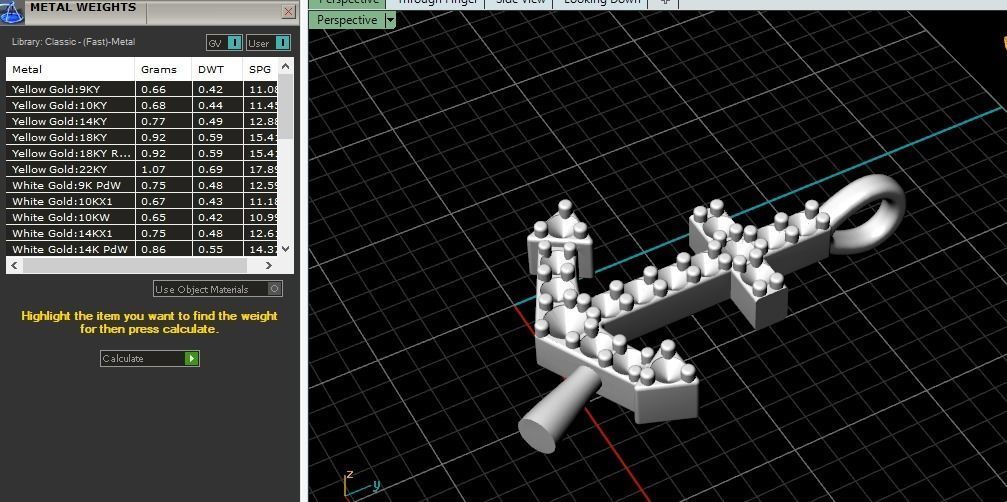Image resolution: width=1007 pixels, height=502 pixels.
Task: Select the top Perspective viewport tab
Action: click(347, 2)
